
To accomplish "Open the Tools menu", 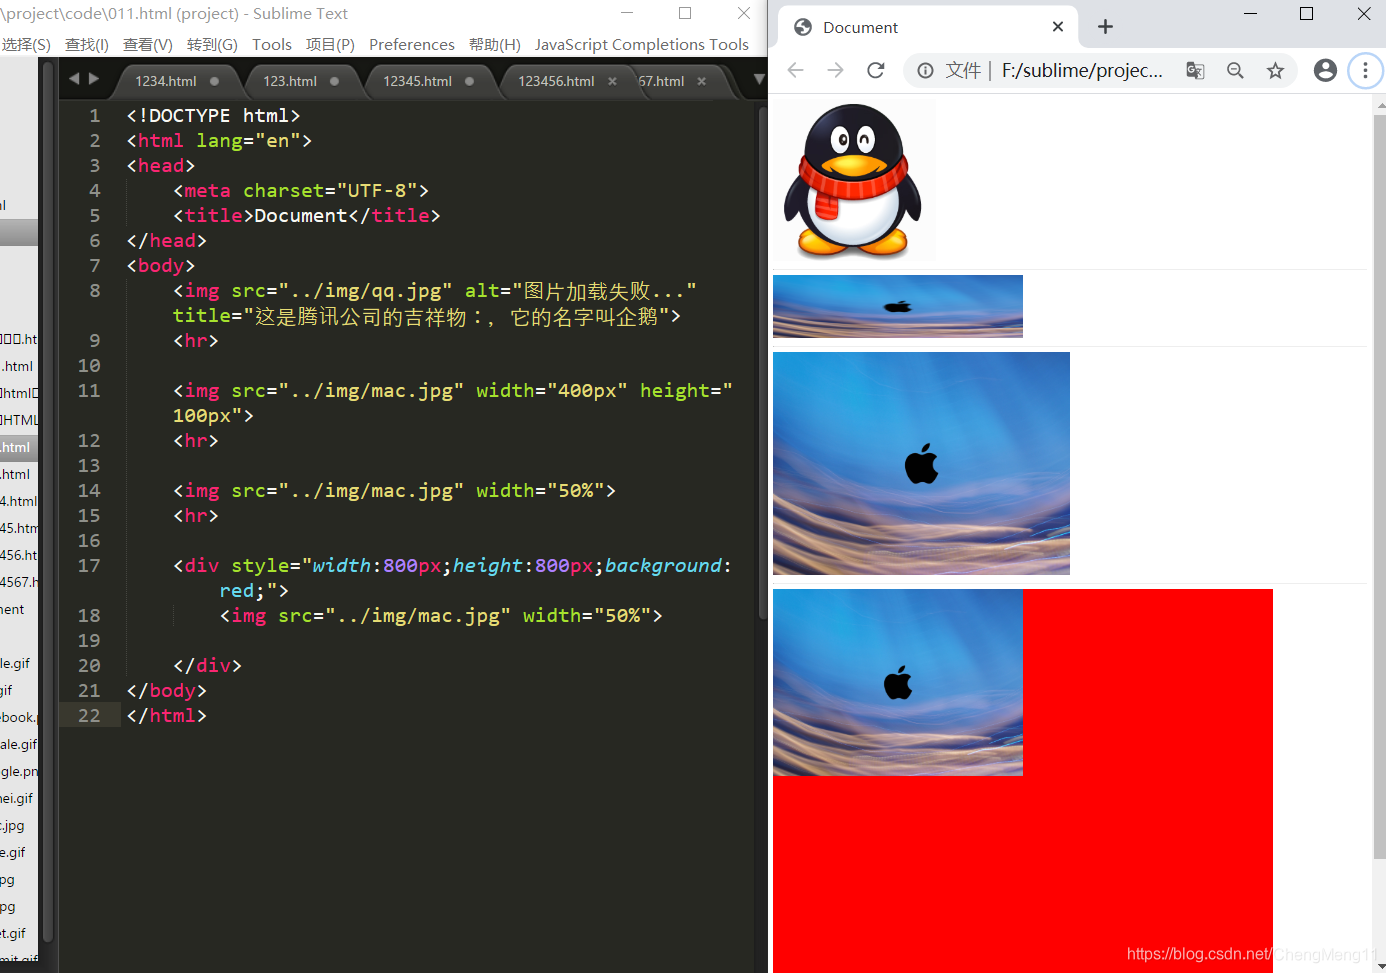I will [272, 45].
